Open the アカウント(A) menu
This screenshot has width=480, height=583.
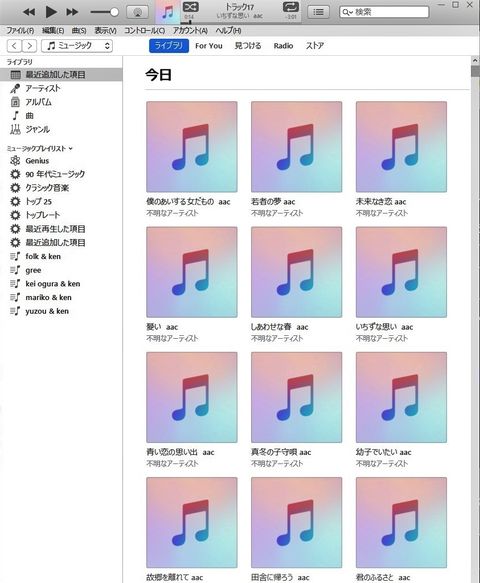coord(190,30)
